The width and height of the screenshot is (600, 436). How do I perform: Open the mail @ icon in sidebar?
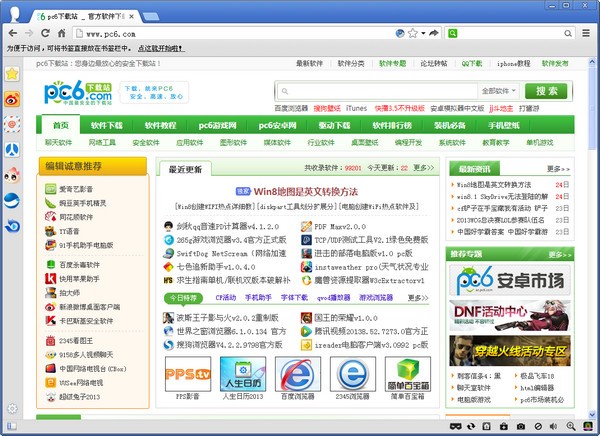coord(12,124)
